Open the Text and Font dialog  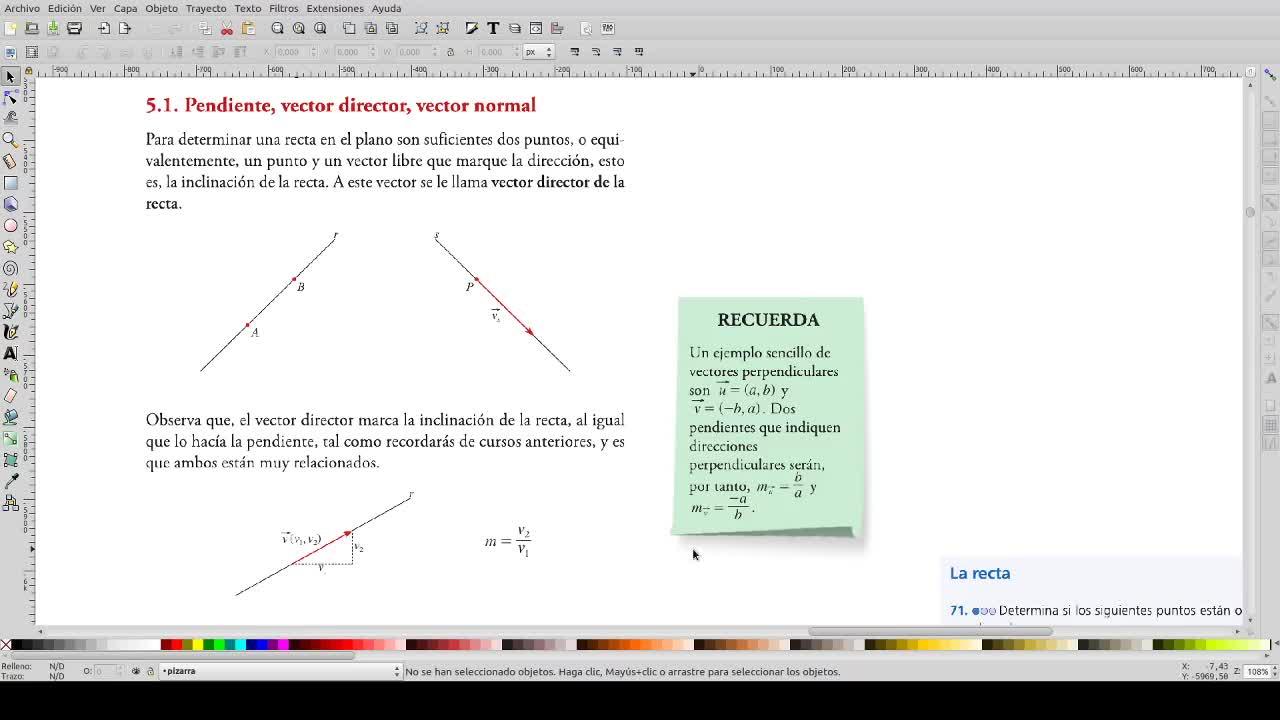[x=493, y=28]
